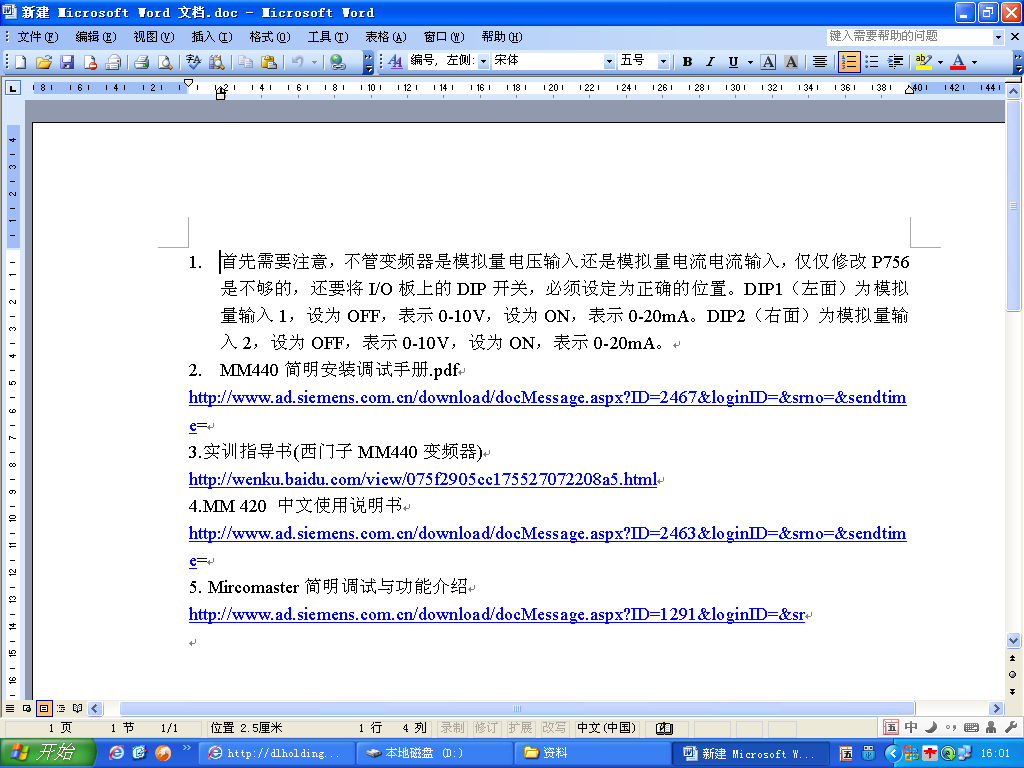The height and width of the screenshot is (768, 1024).
Task: Click the horizontal scrollbar thumb
Action: [x=517, y=709]
